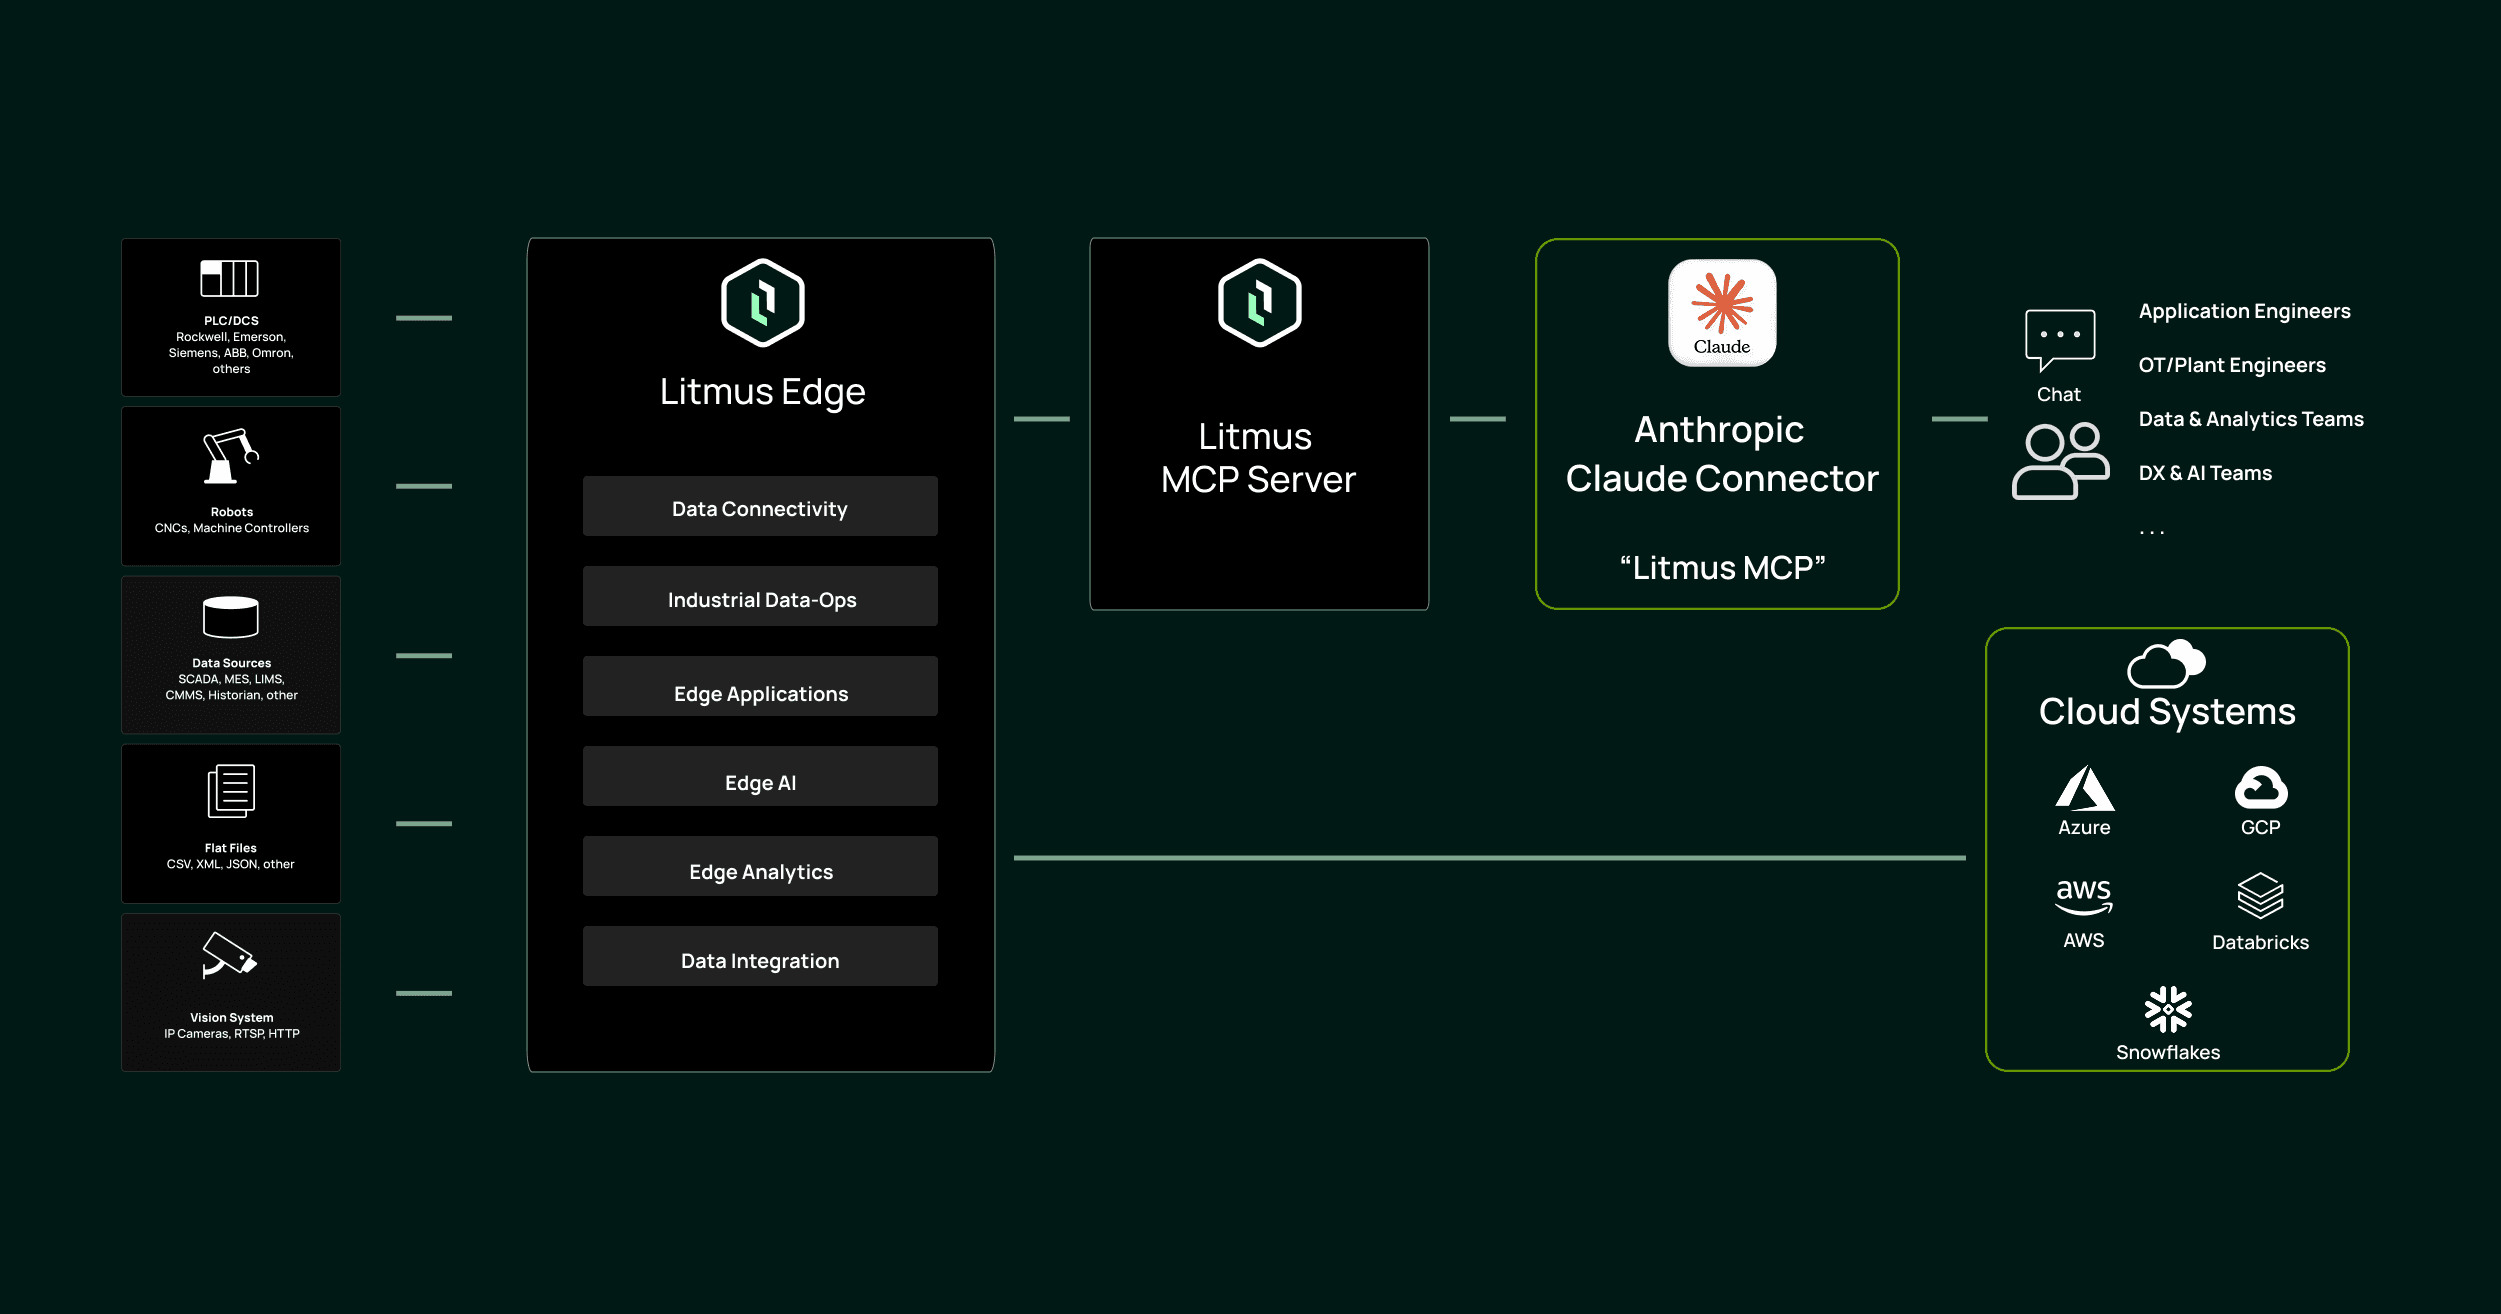
Task: Click the users group icon
Action: pos(2061,461)
